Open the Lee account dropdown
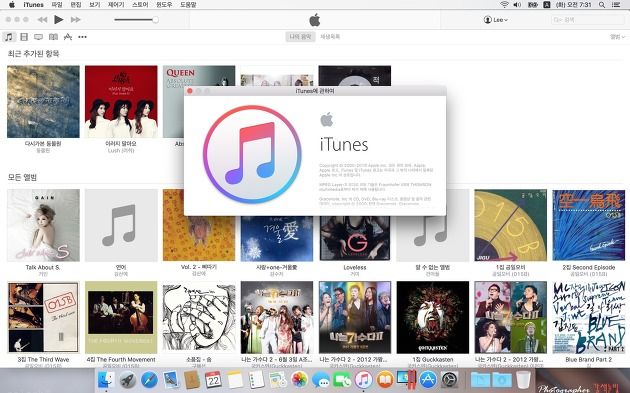The image size is (630, 393). point(495,20)
